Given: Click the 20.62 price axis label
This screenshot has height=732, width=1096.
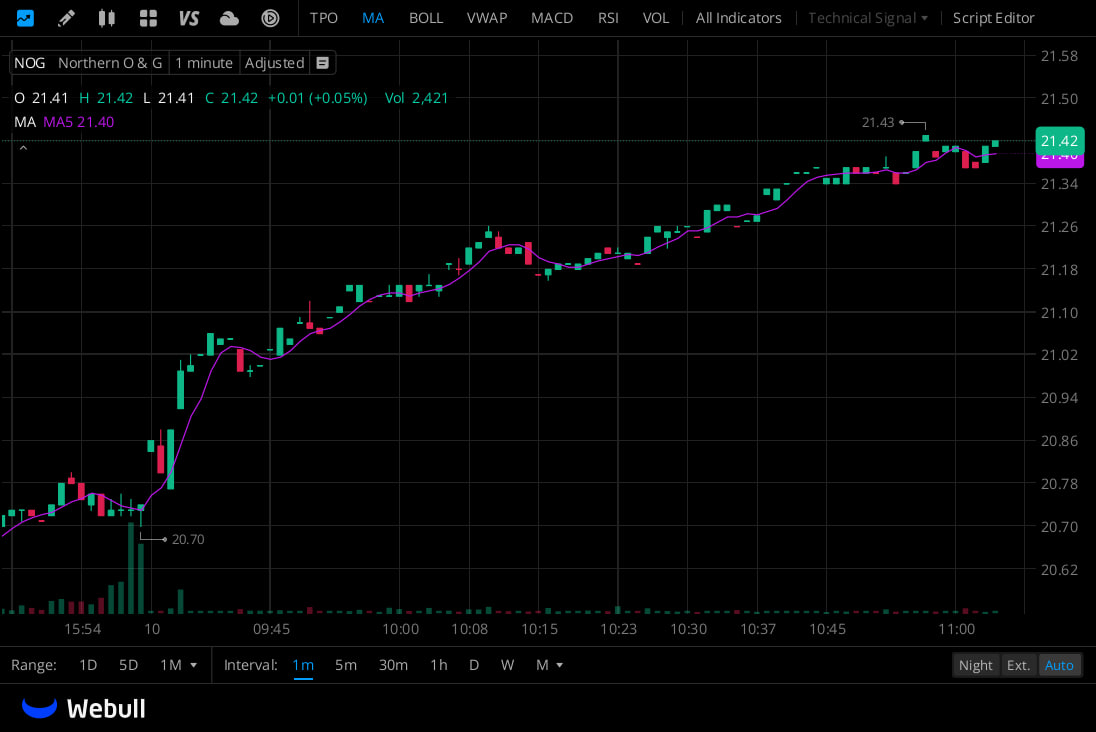Looking at the screenshot, I should tap(1059, 570).
